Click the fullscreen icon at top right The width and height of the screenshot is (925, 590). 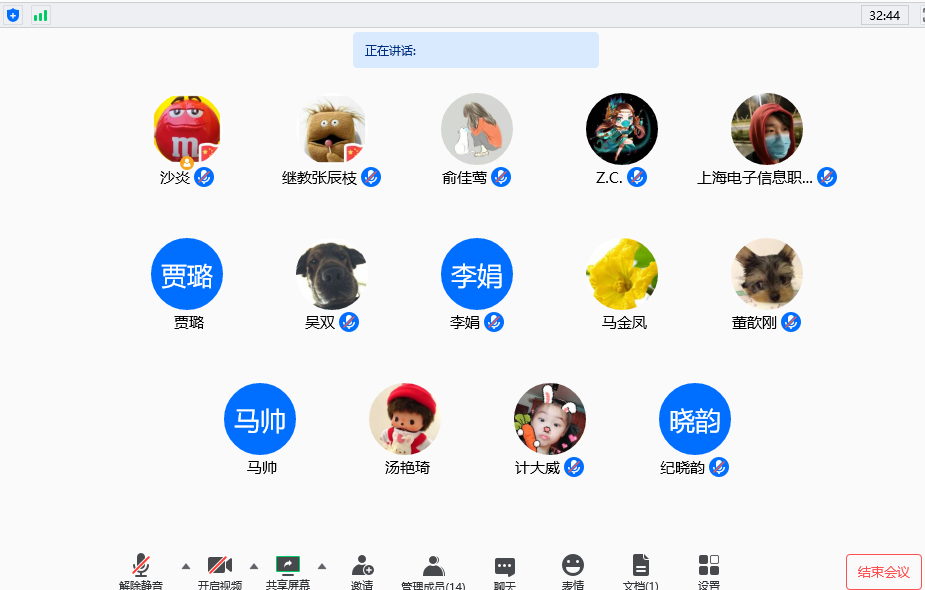click(917, 15)
